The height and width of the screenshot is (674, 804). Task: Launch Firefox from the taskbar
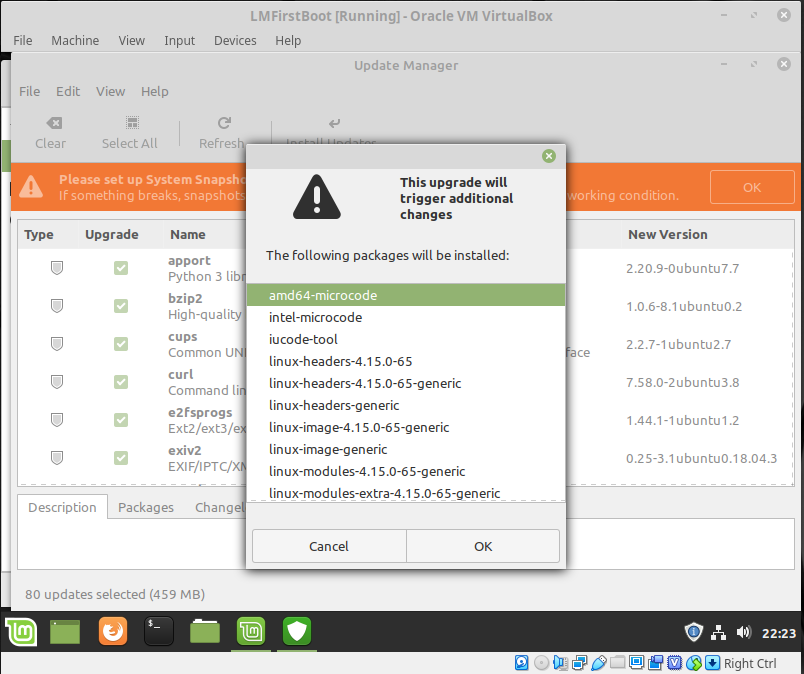[x=113, y=631]
